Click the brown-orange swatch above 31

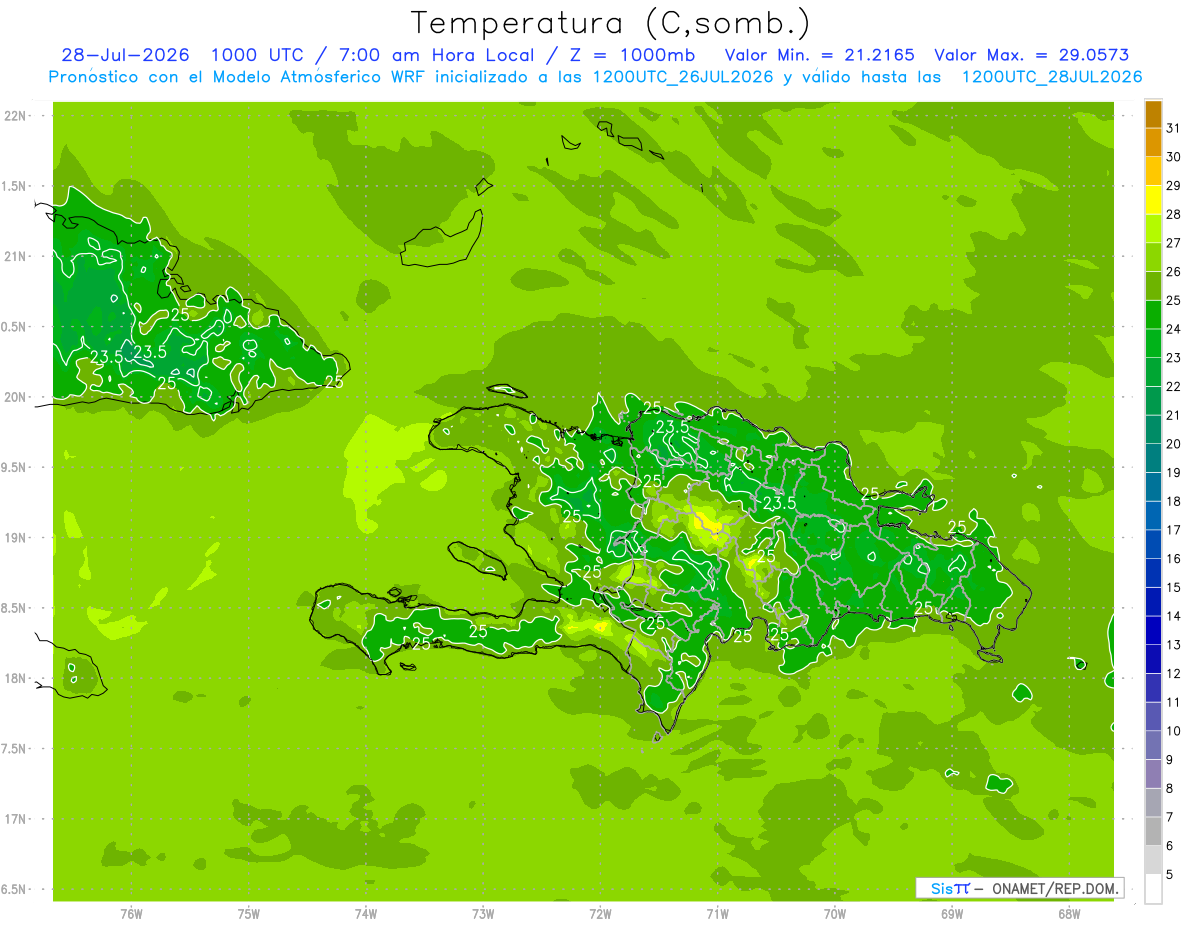pyautogui.click(x=1153, y=114)
